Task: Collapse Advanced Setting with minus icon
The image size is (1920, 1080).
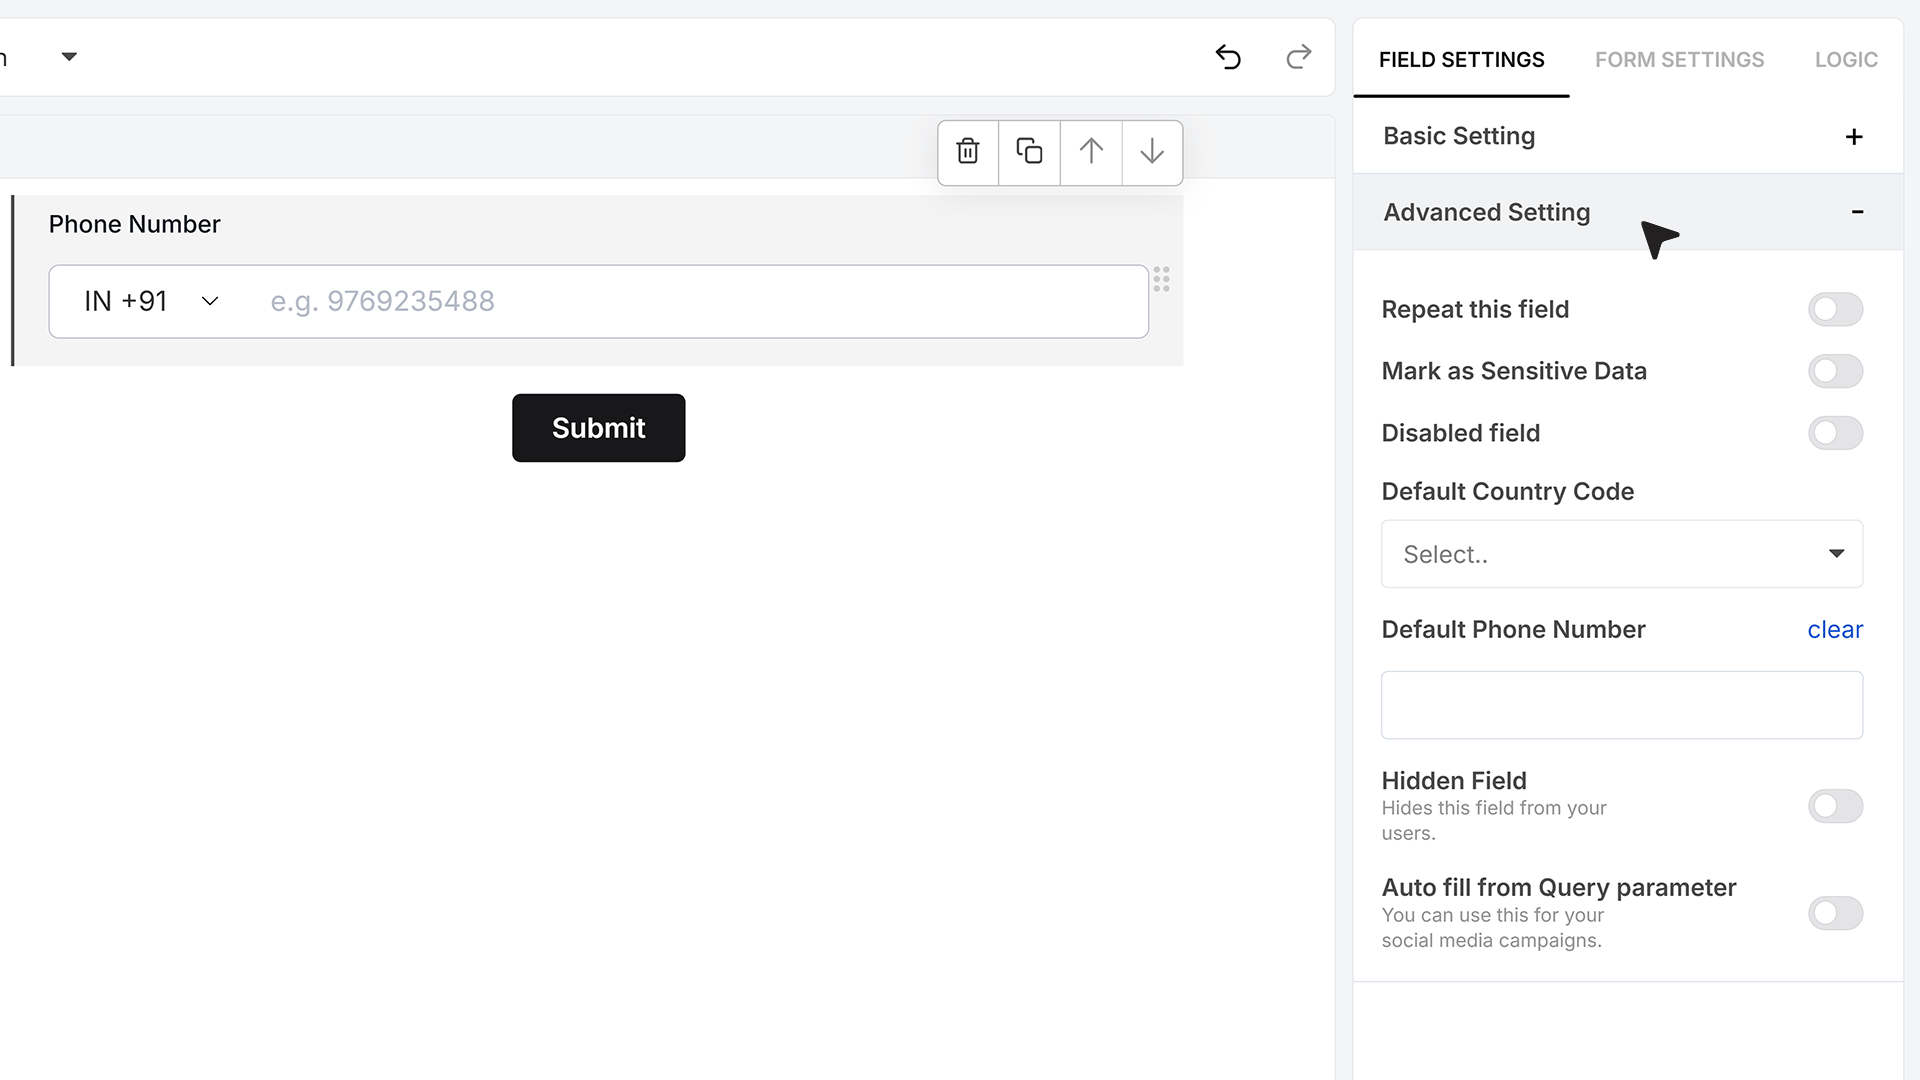Action: [1857, 212]
